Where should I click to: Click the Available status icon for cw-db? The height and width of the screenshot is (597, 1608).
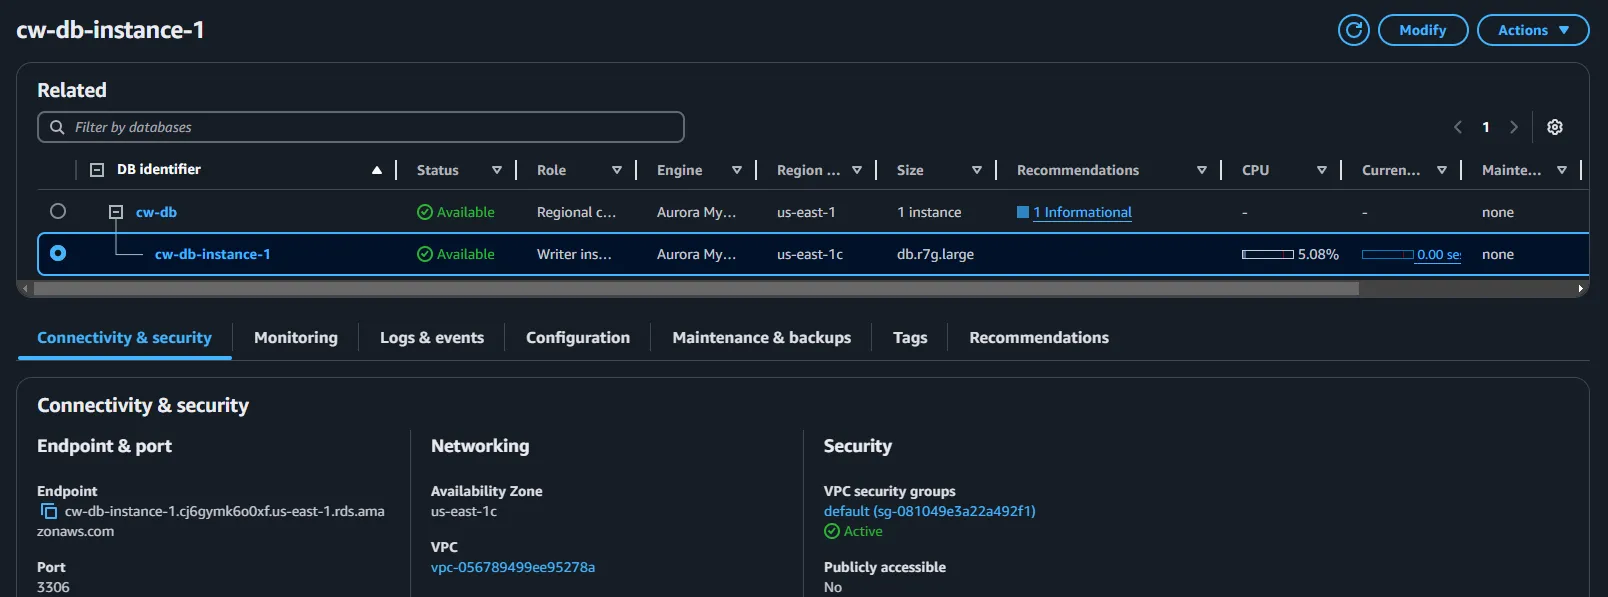[x=425, y=212]
